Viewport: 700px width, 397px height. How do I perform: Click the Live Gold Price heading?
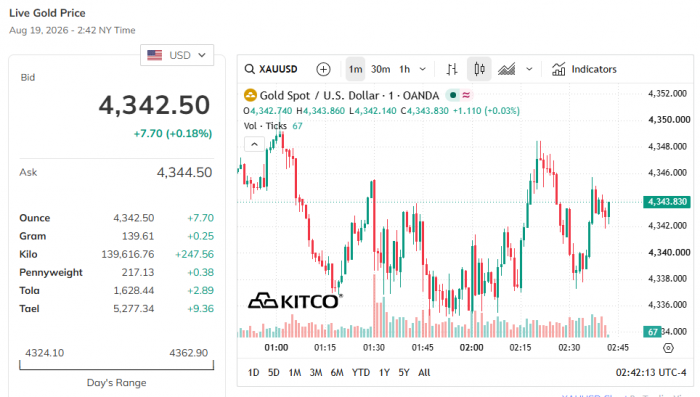click(x=47, y=13)
